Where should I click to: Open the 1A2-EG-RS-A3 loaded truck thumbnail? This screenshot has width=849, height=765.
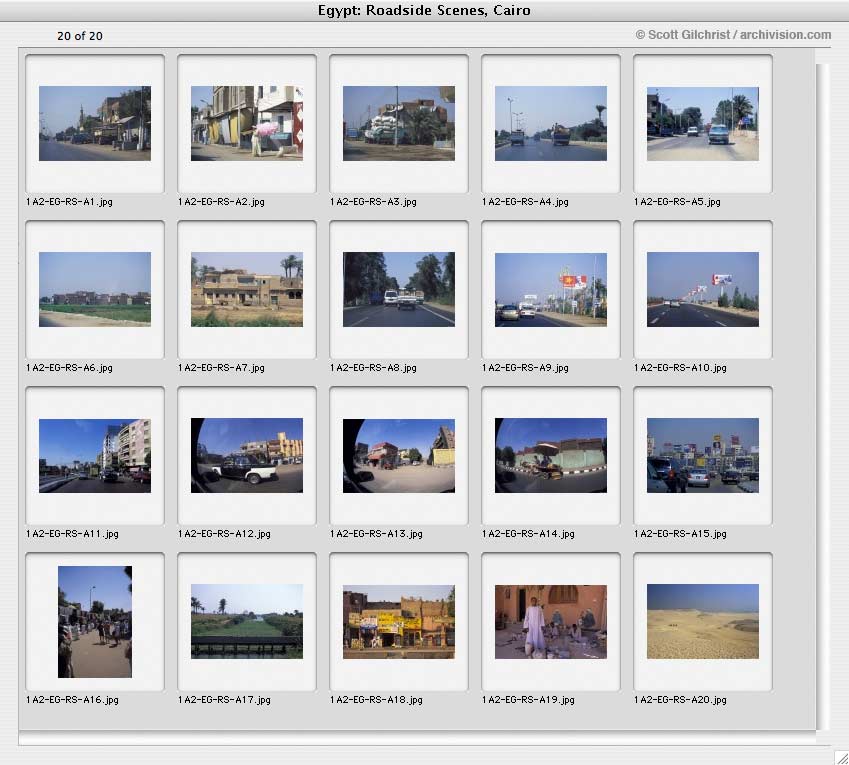(x=399, y=123)
